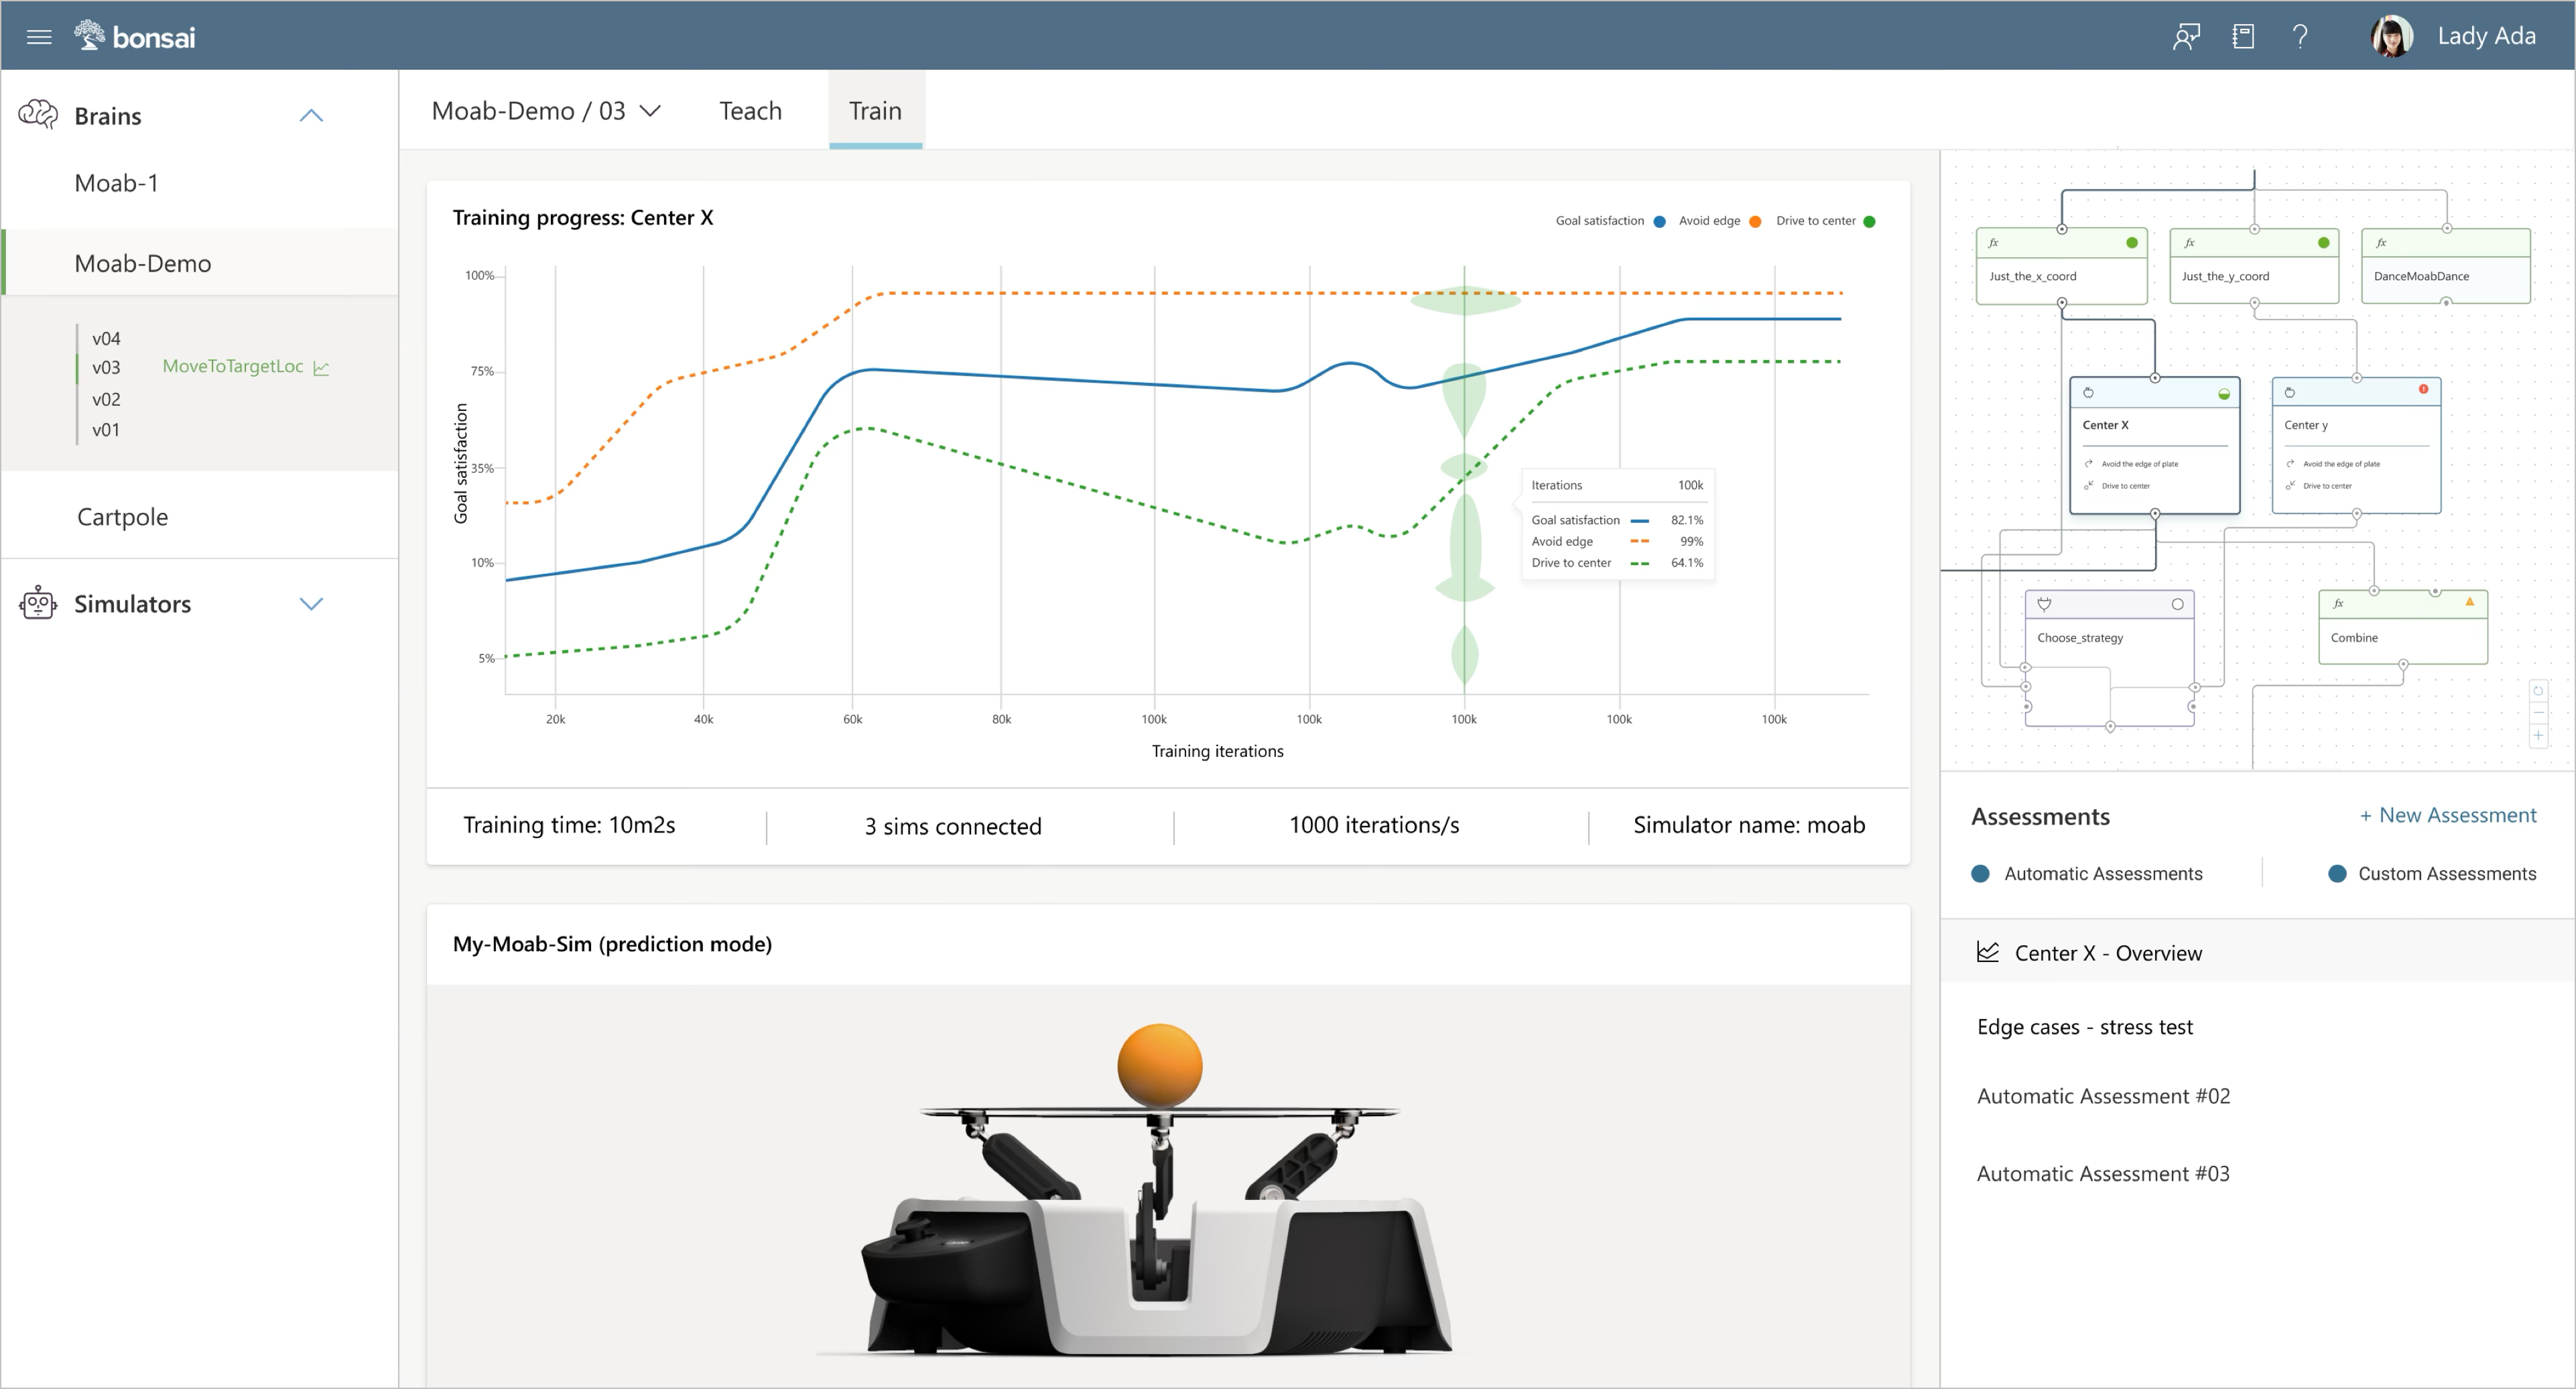Click the feedback person icon in header
The image size is (2576, 1389).
coord(2186,37)
